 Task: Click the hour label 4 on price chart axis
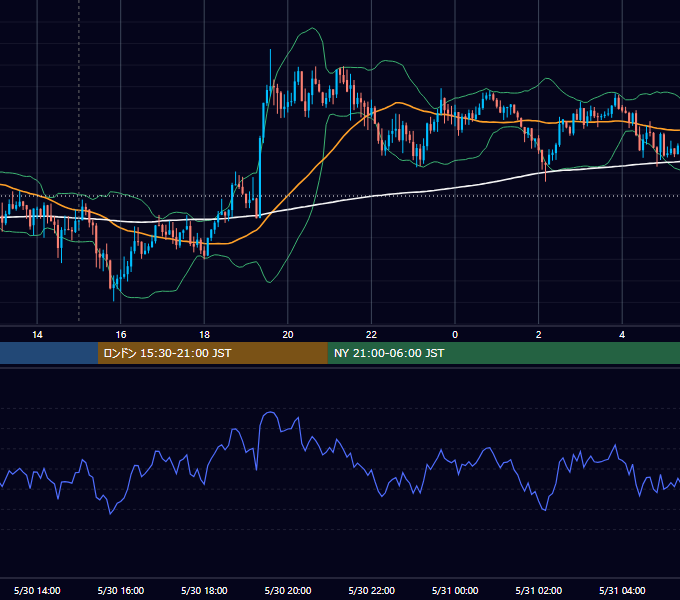[x=622, y=335]
